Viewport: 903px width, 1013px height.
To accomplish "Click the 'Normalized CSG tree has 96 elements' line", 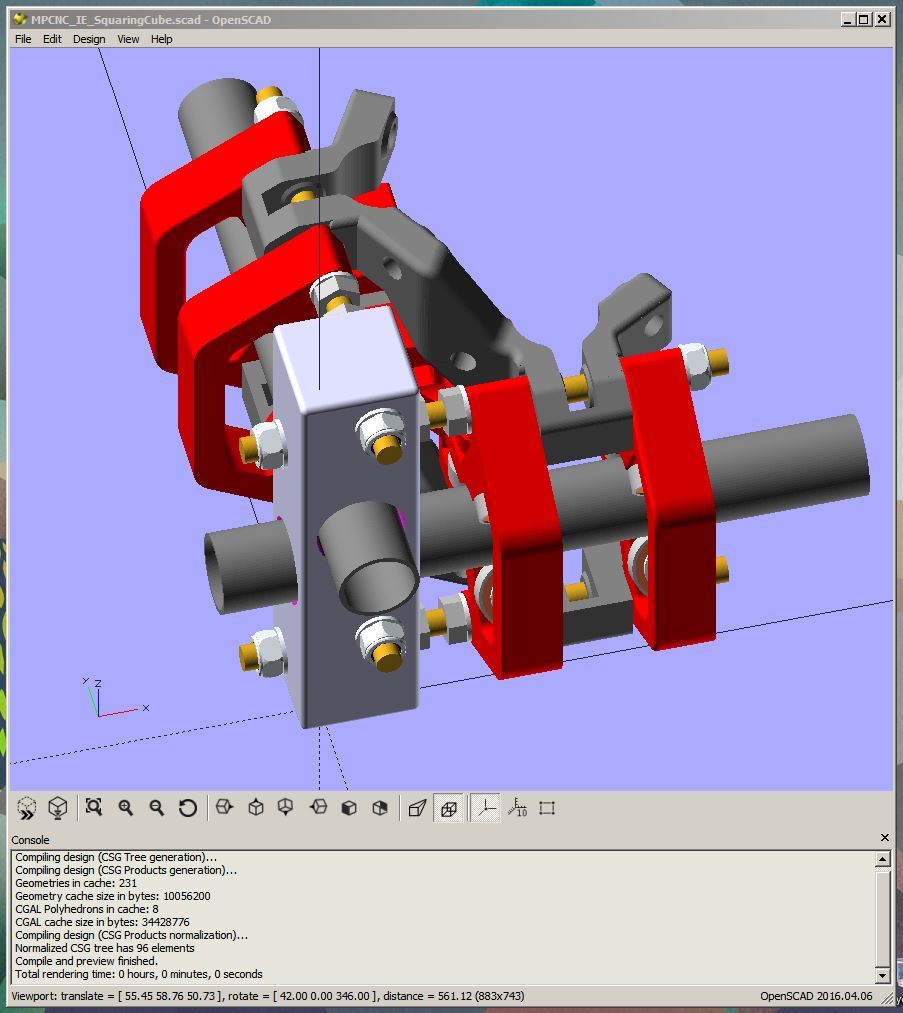I will click(105, 948).
